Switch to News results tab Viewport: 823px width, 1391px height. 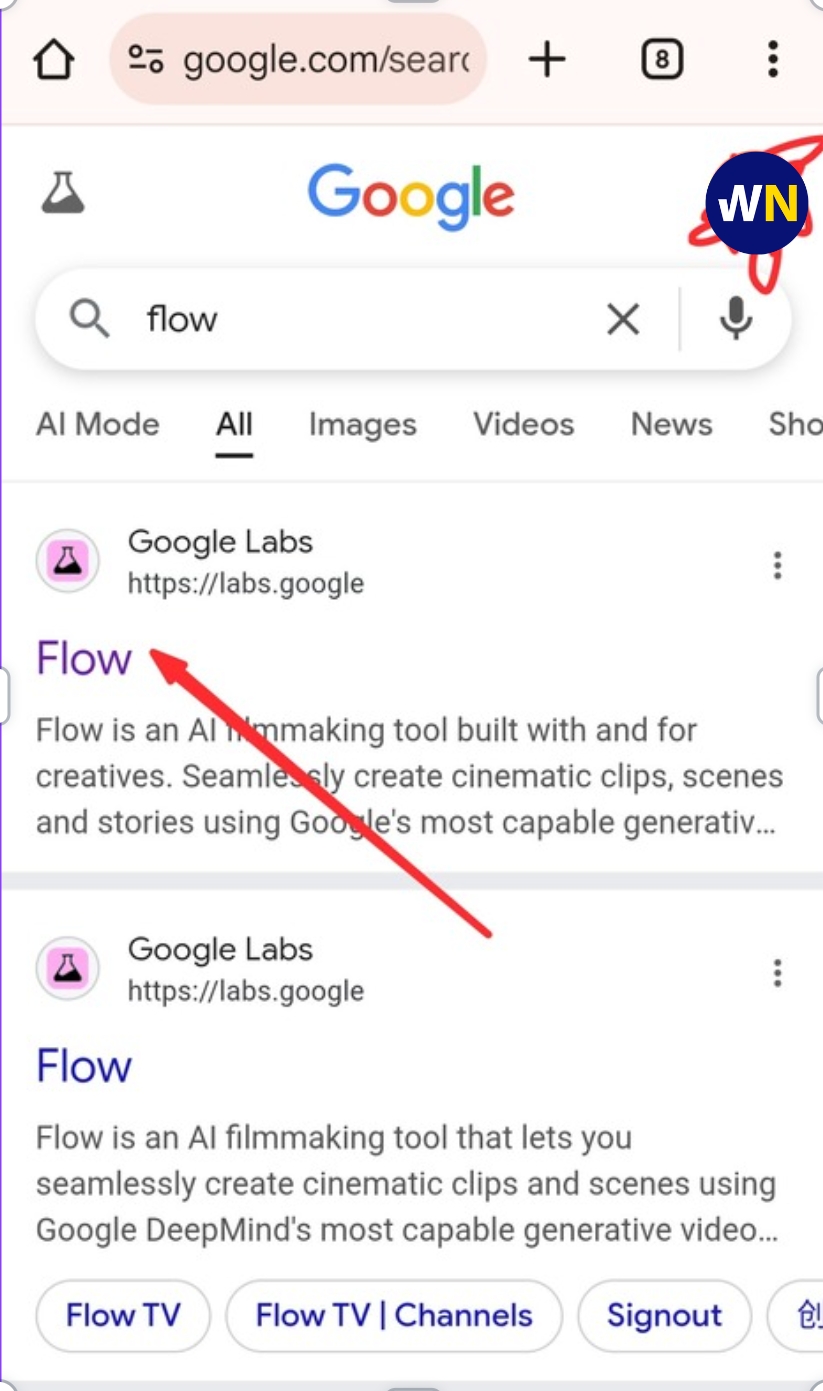(672, 425)
